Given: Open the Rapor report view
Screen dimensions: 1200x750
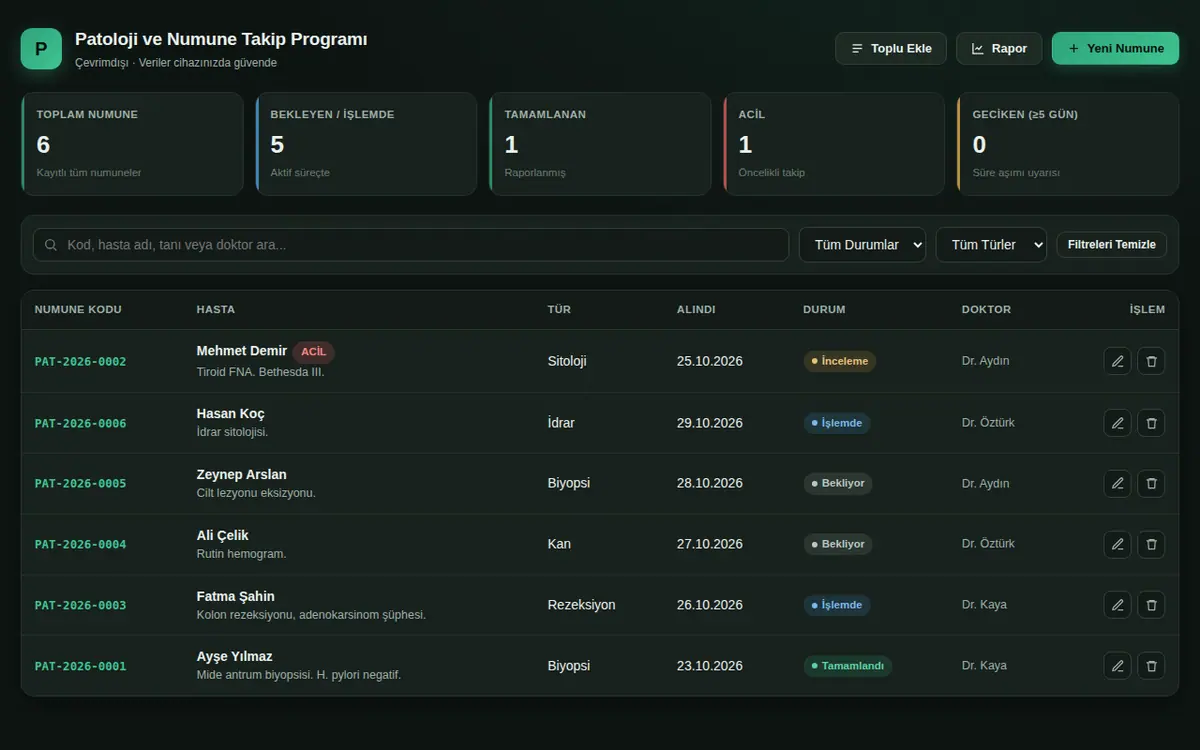Looking at the screenshot, I should [x=999, y=48].
